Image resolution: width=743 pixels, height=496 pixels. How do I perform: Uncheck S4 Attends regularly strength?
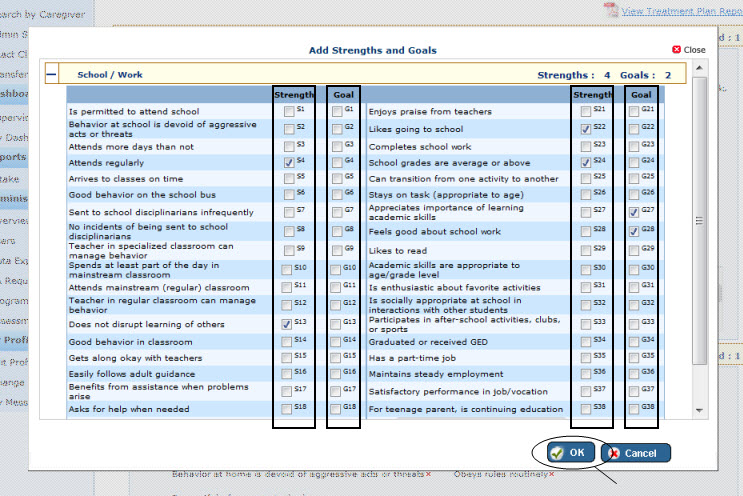(289, 162)
